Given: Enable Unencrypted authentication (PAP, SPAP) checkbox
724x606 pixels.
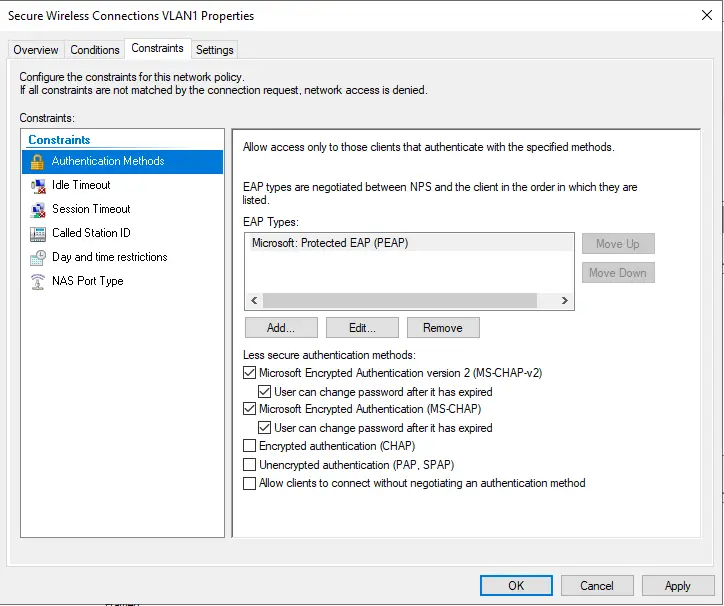Looking at the screenshot, I should point(249,464).
